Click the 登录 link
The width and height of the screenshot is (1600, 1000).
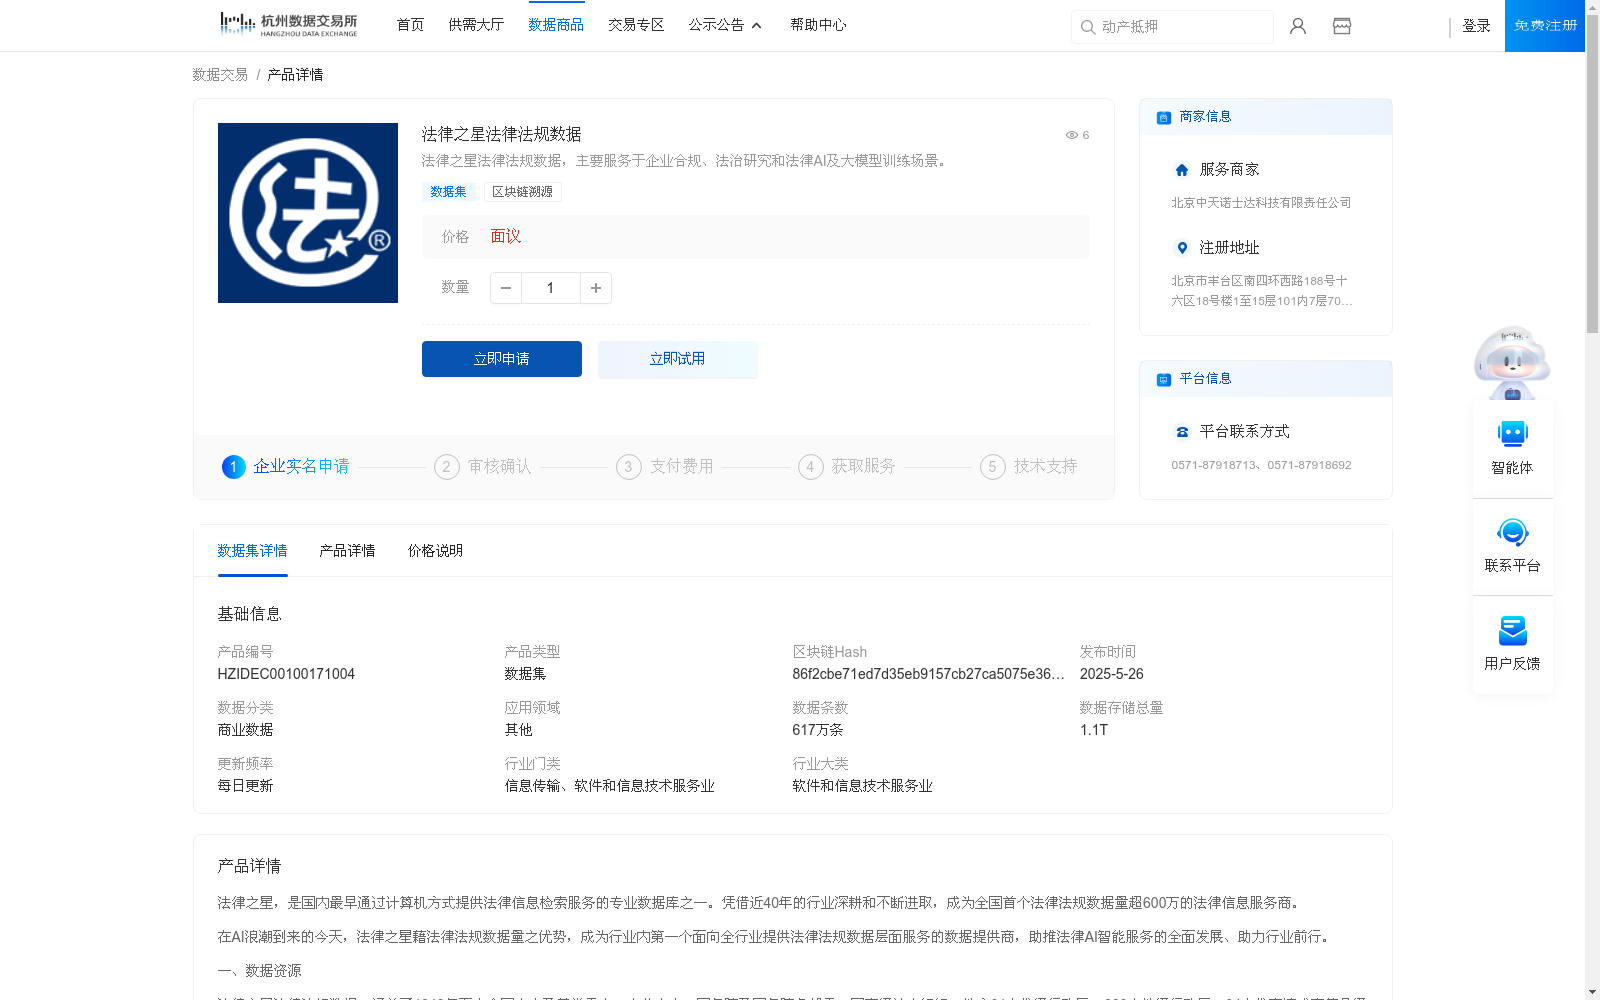coord(1476,26)
